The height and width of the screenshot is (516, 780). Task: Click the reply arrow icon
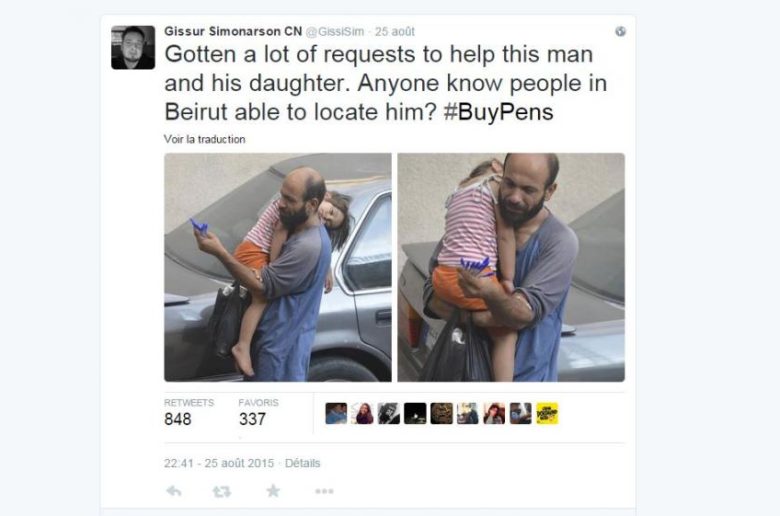174,492
